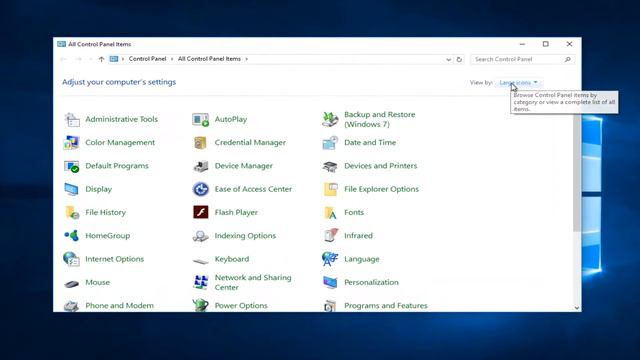Image resolution: width=640 pixels, height=360 pixels.
Task: Click the scrollbar down arrow
Action: (x=577, y=308)
